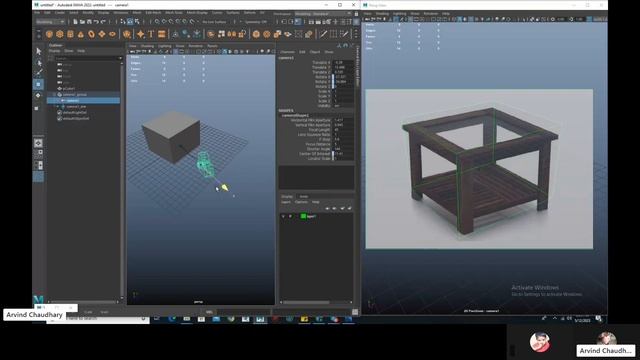The width and height of the screenshot is (640, 360).
Task: Click the Save Scene icon in status line
Action: pos(89,22)
